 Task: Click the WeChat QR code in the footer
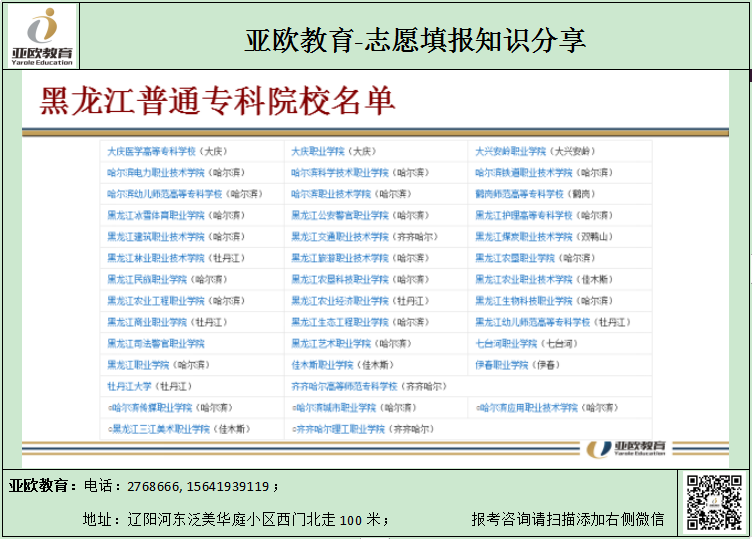714,502
